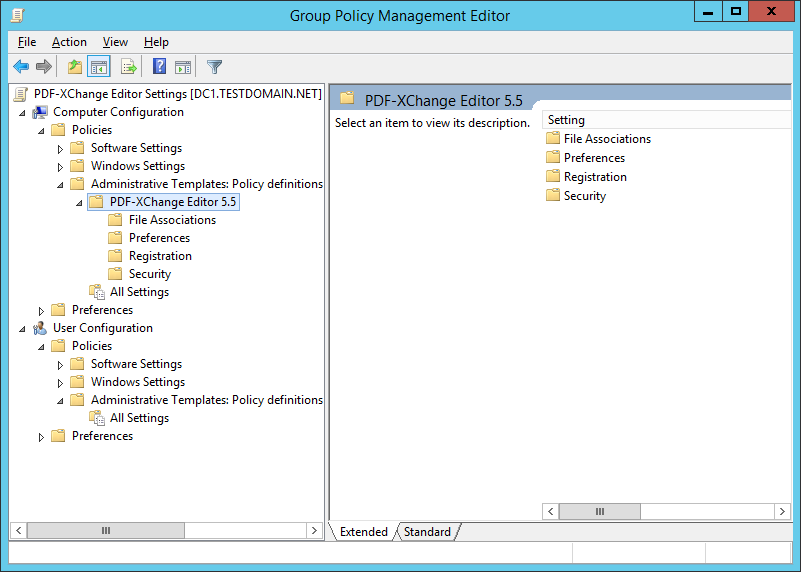Expand Preferences under User Configuration
Image resolution: width=801 pixels, height=572 pixels.
pyautogui.click(x=41, y=437)
